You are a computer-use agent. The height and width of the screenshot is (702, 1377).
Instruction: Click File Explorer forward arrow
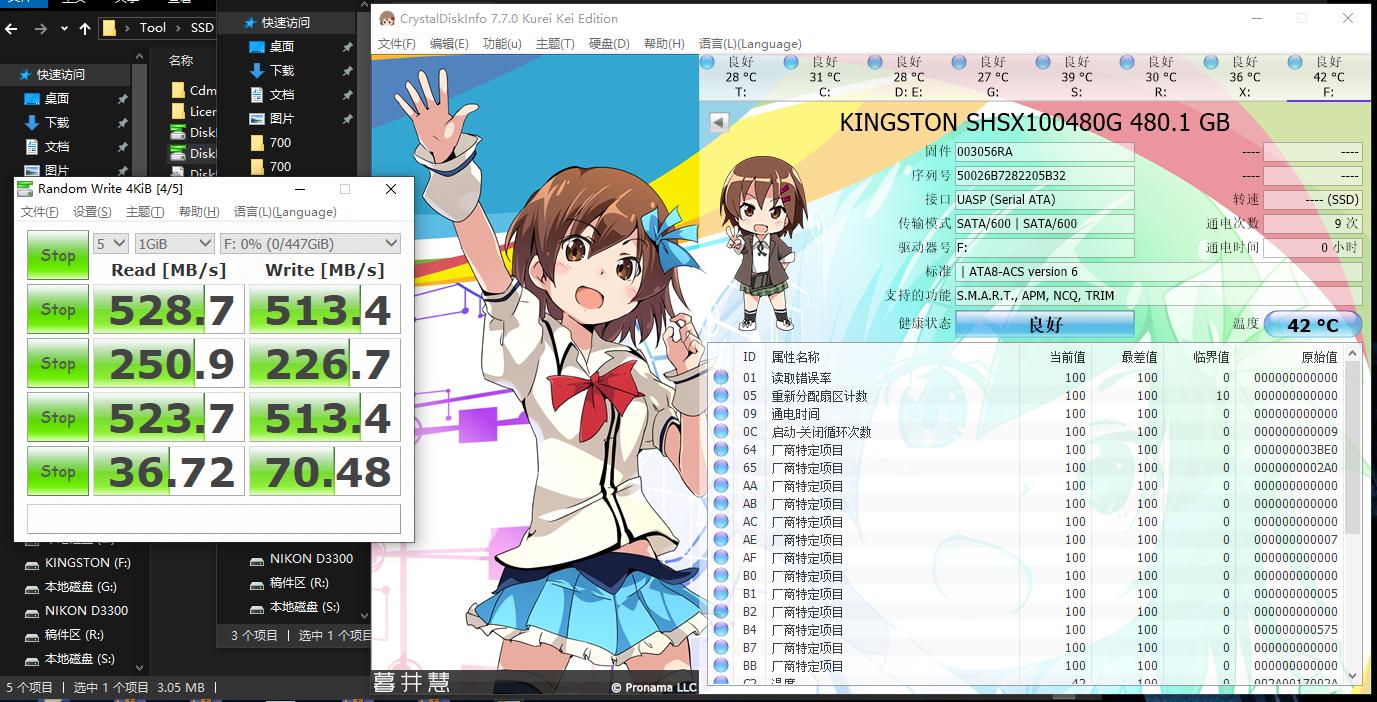41,29
